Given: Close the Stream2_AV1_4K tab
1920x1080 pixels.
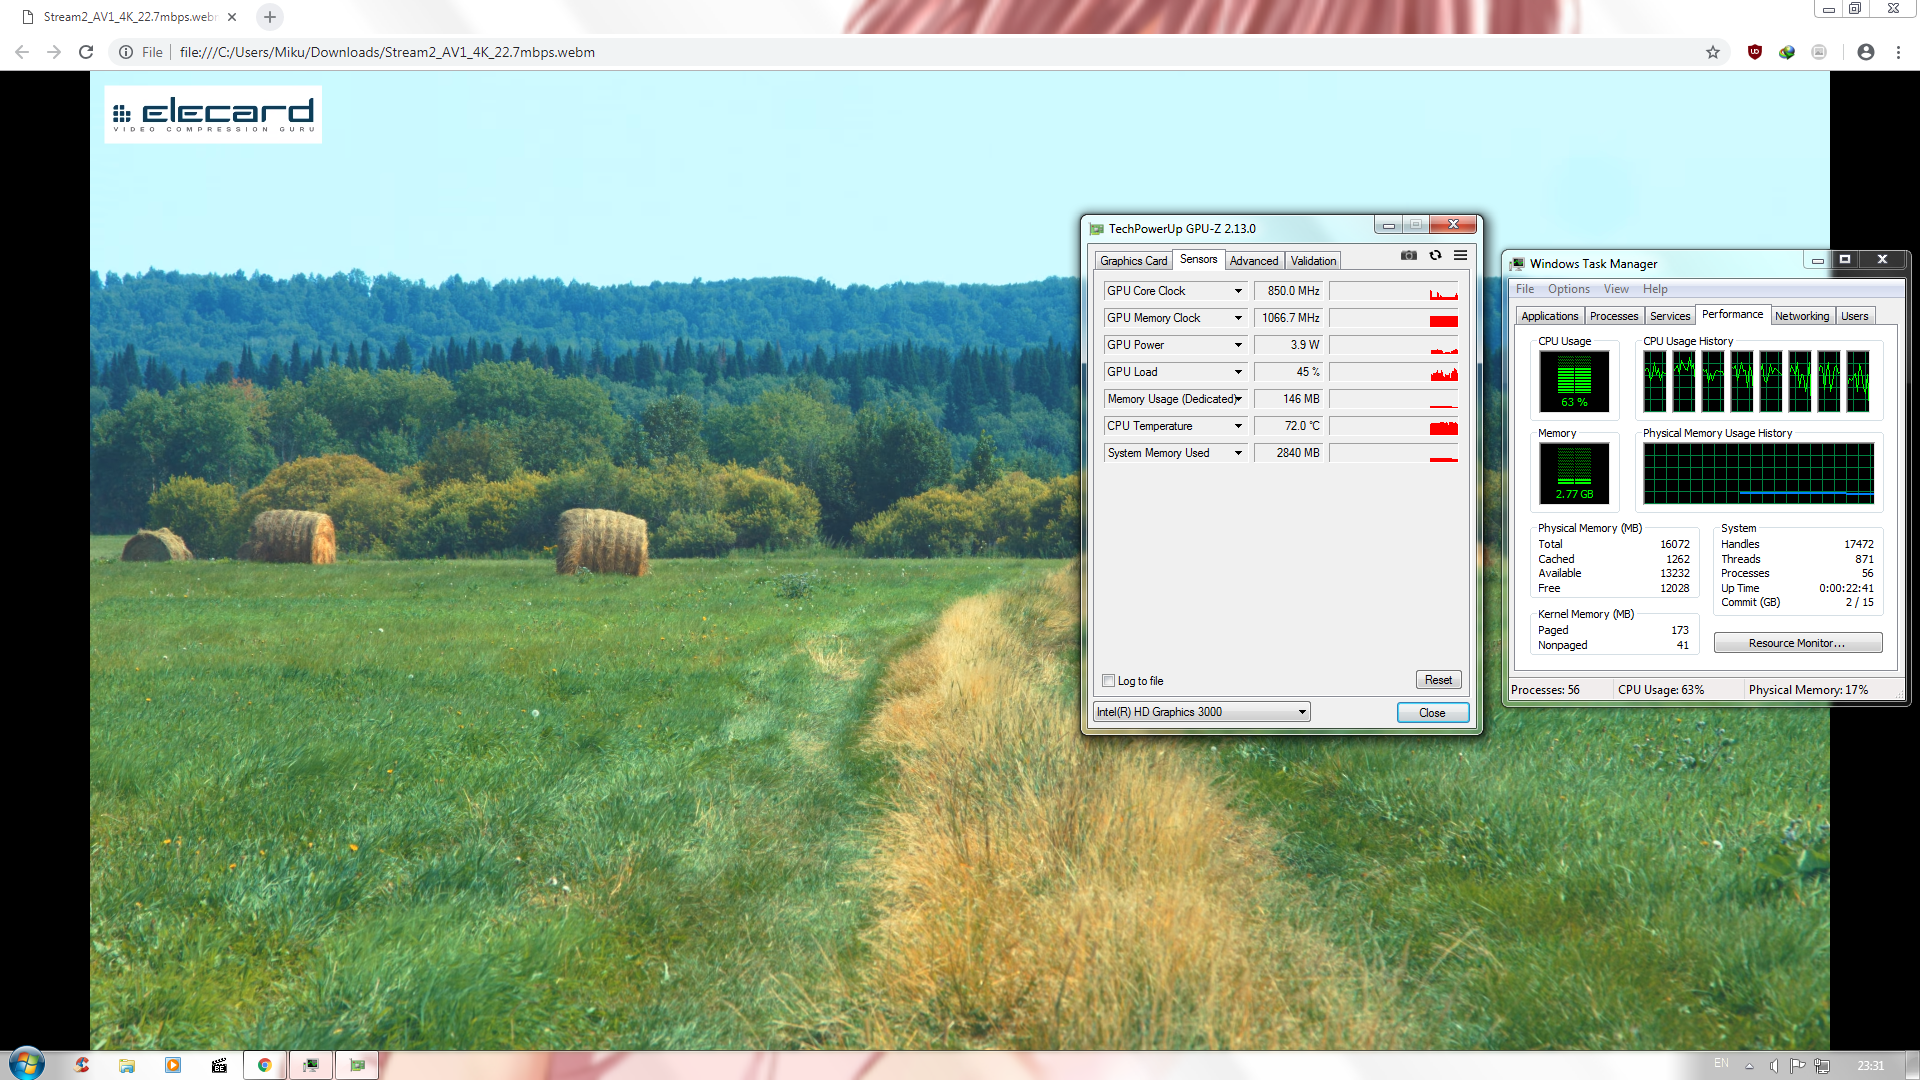Looking at the screenshot, I should [232, 17].
